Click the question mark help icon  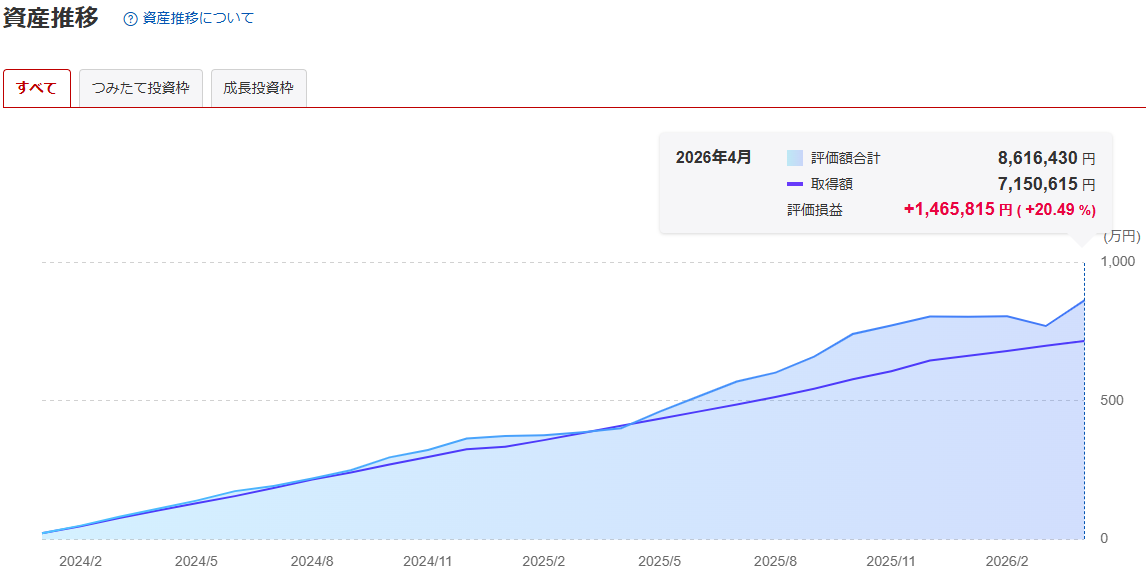(x=130, y=19)
